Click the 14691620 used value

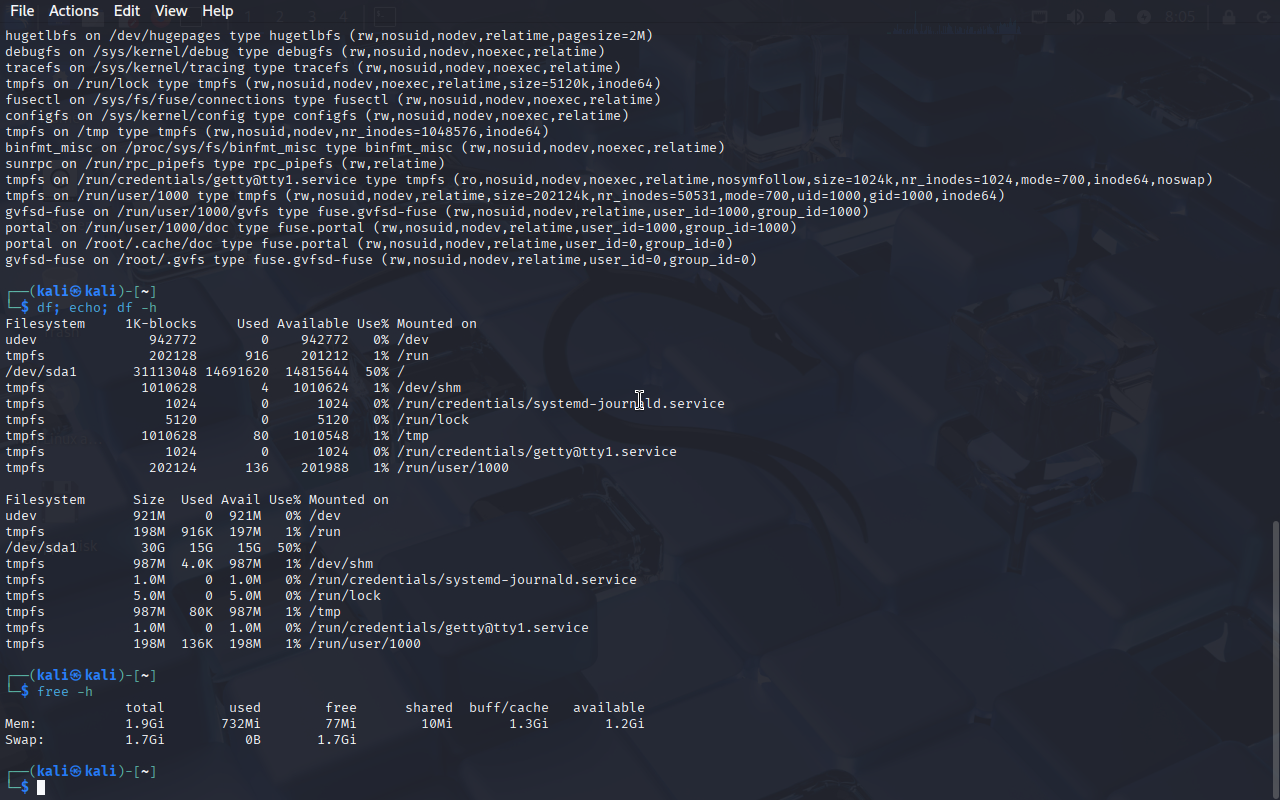tap(237, 371)
